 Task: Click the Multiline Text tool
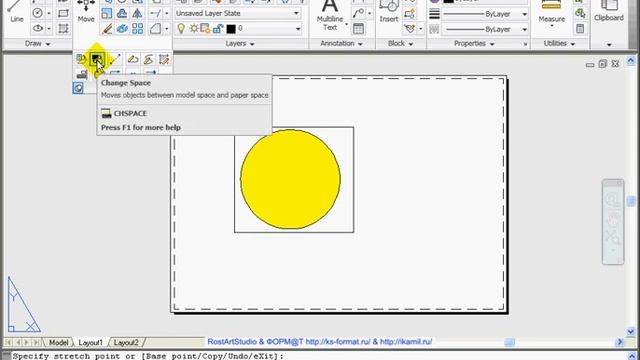point(330,16)
